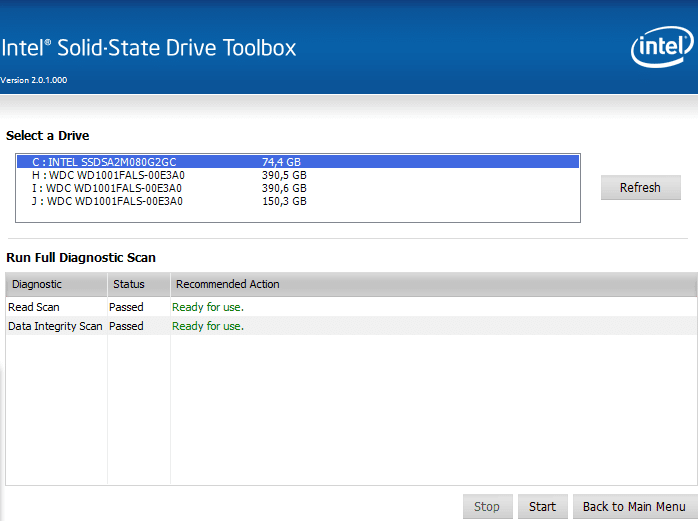Select the Read Scan row
The height and width of the screenshot is (521, 698).
[351, 307]
